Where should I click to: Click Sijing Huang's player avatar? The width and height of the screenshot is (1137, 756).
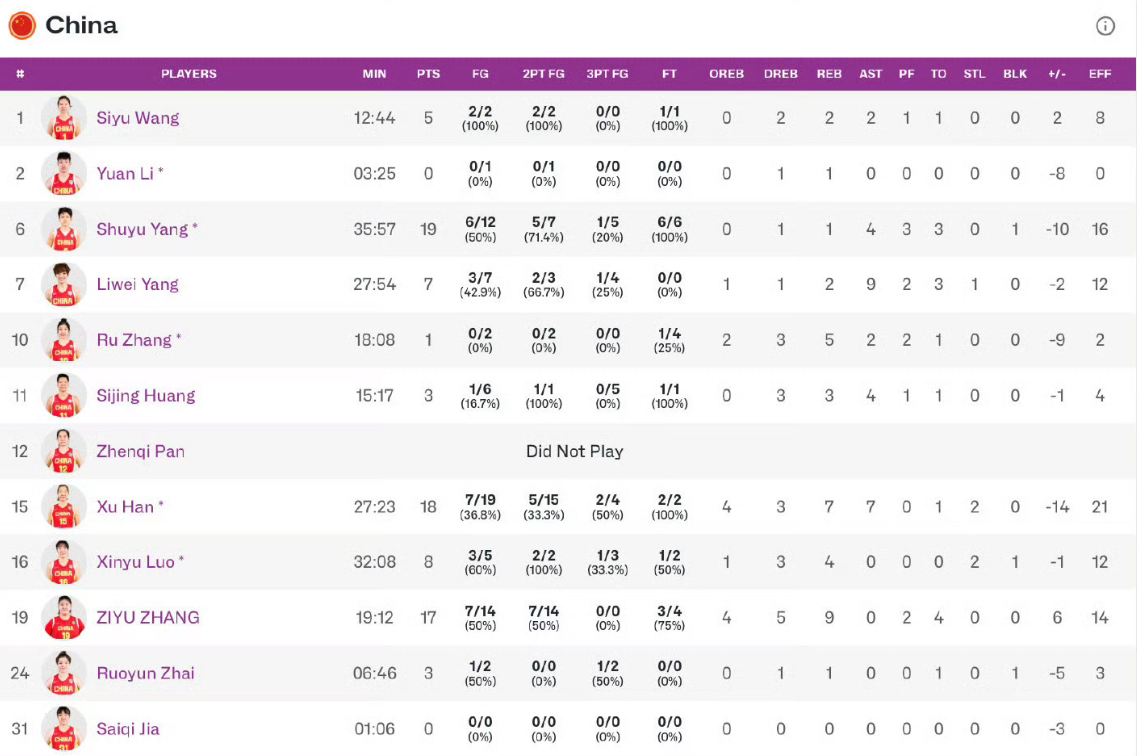63,395
